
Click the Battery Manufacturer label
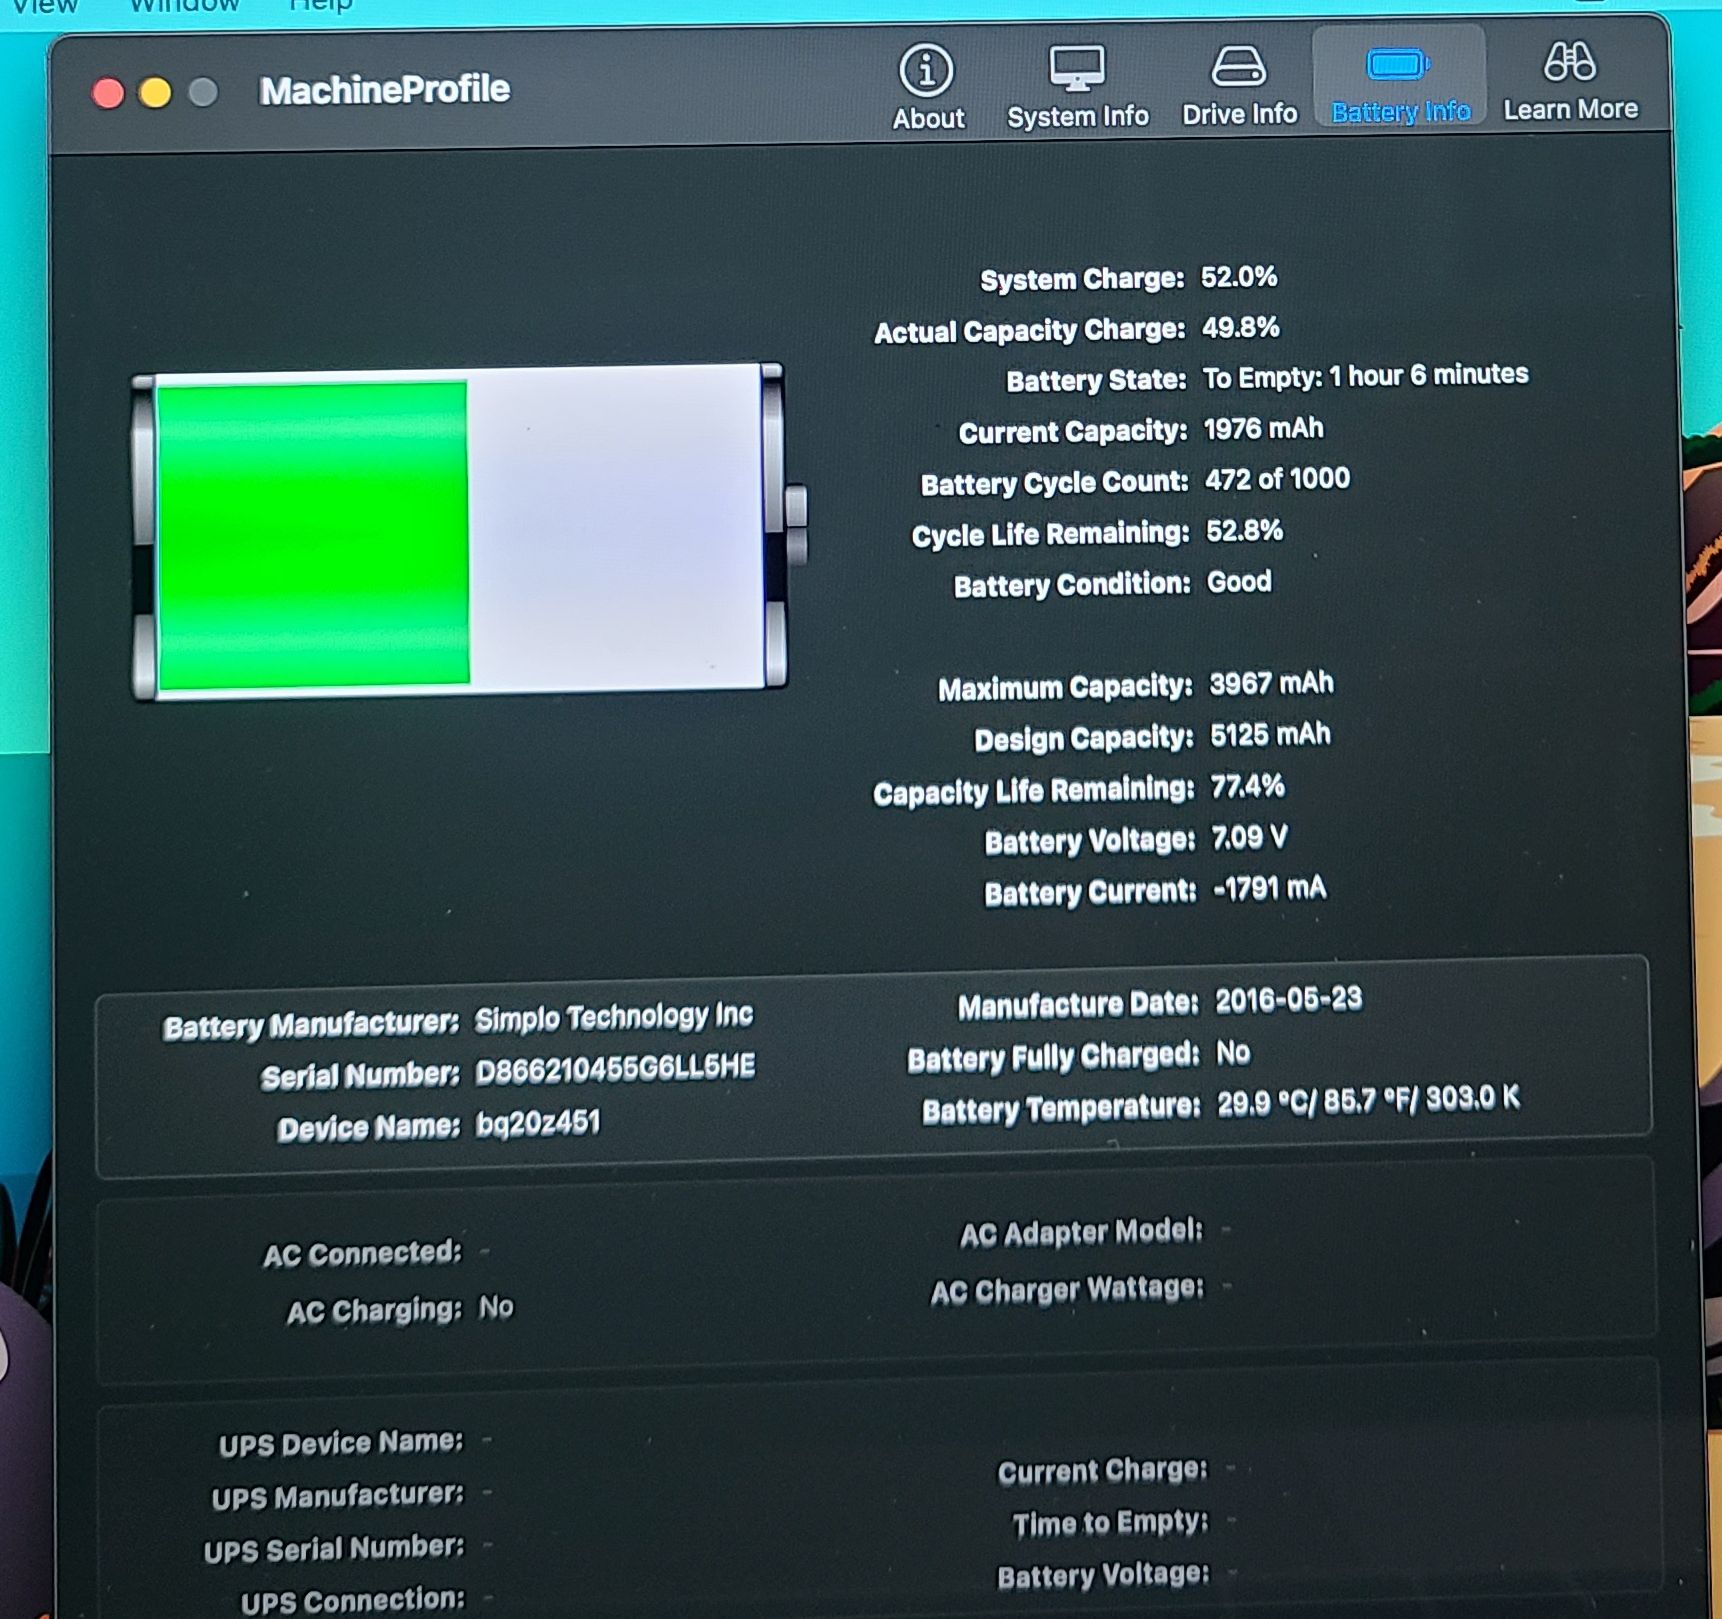(311, 1025)
